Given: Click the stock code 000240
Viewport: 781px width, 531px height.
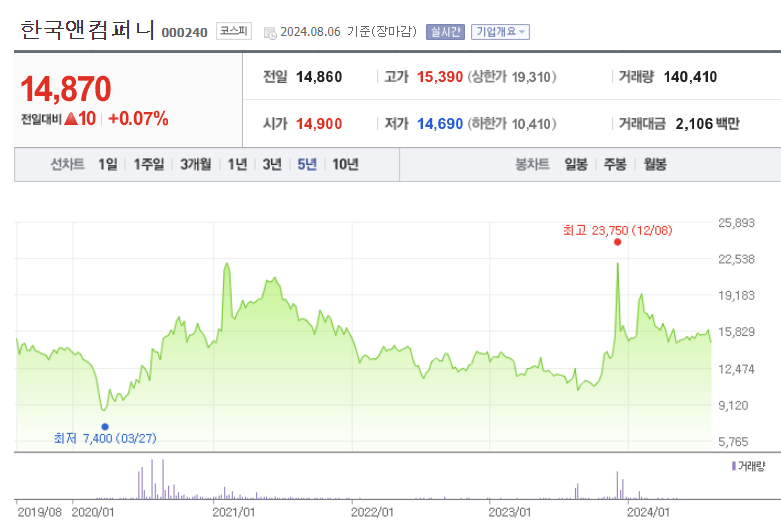Looking at the screenshot, I should (x=184, y=32).
